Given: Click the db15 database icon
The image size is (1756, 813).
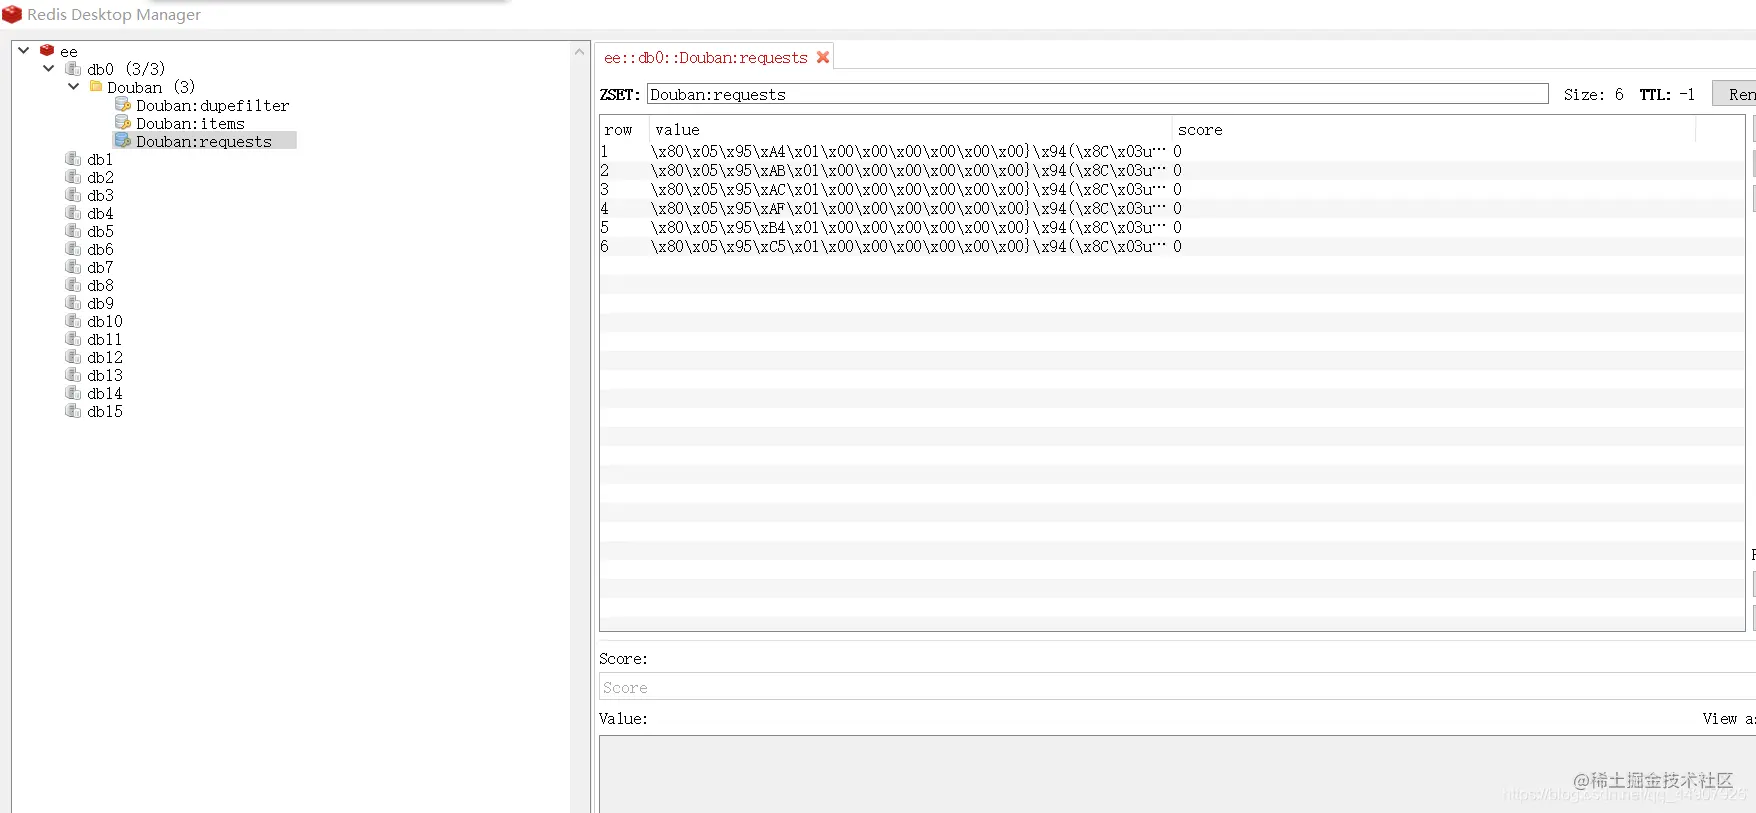Looking at the screenshot, I should tap(73, 410).
